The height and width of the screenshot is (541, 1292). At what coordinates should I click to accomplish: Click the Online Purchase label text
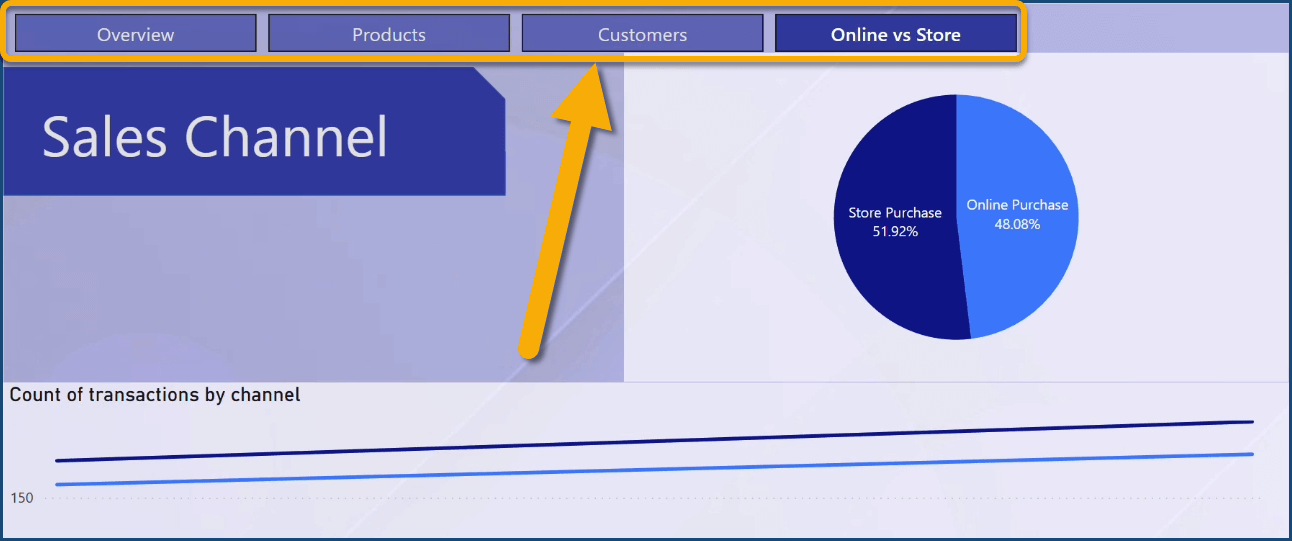[1017, 205]
